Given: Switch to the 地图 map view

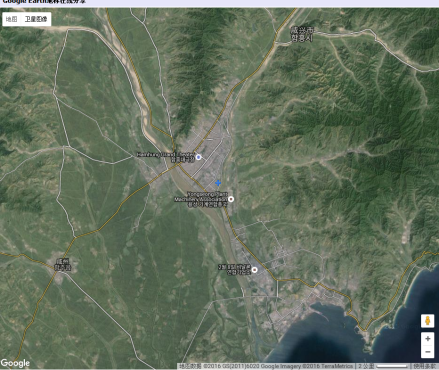Looking at the screenshot, I should coord(12,19).
